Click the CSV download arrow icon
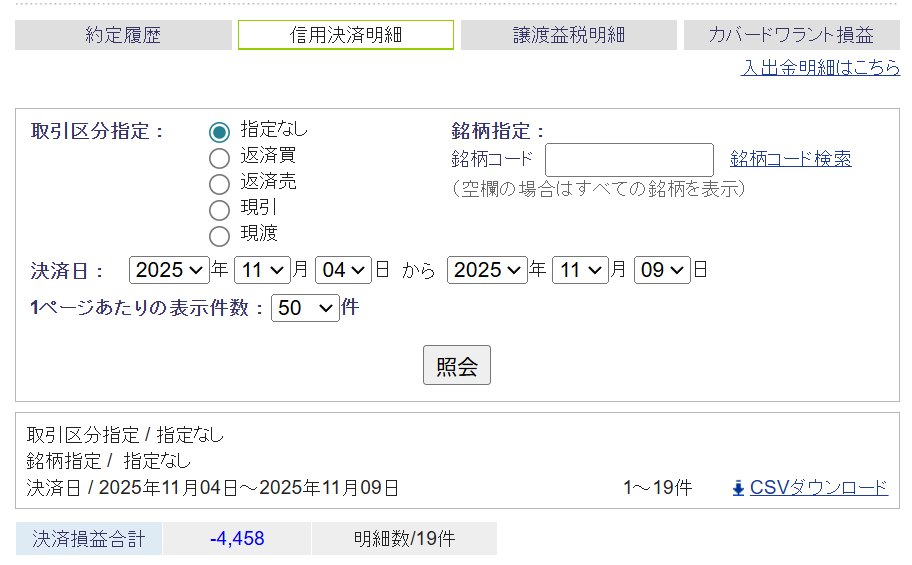 click(x=738, y=488)
